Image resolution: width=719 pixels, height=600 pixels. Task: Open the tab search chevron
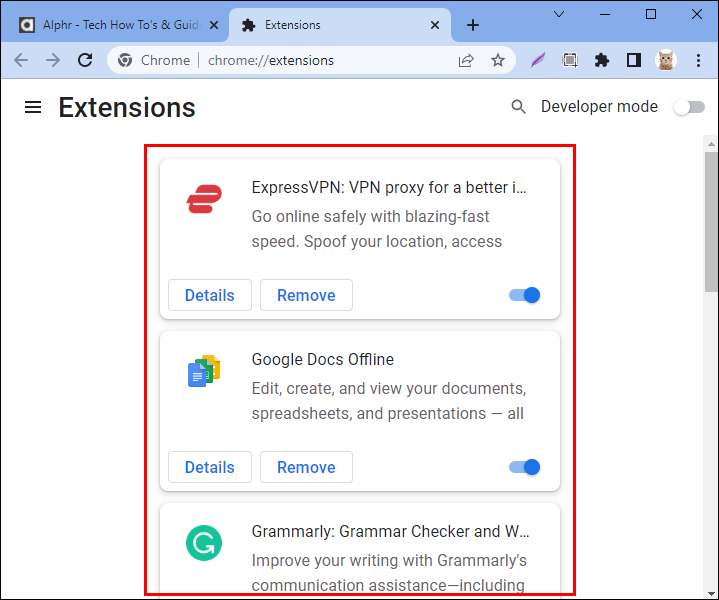click(x=559, y=14)
